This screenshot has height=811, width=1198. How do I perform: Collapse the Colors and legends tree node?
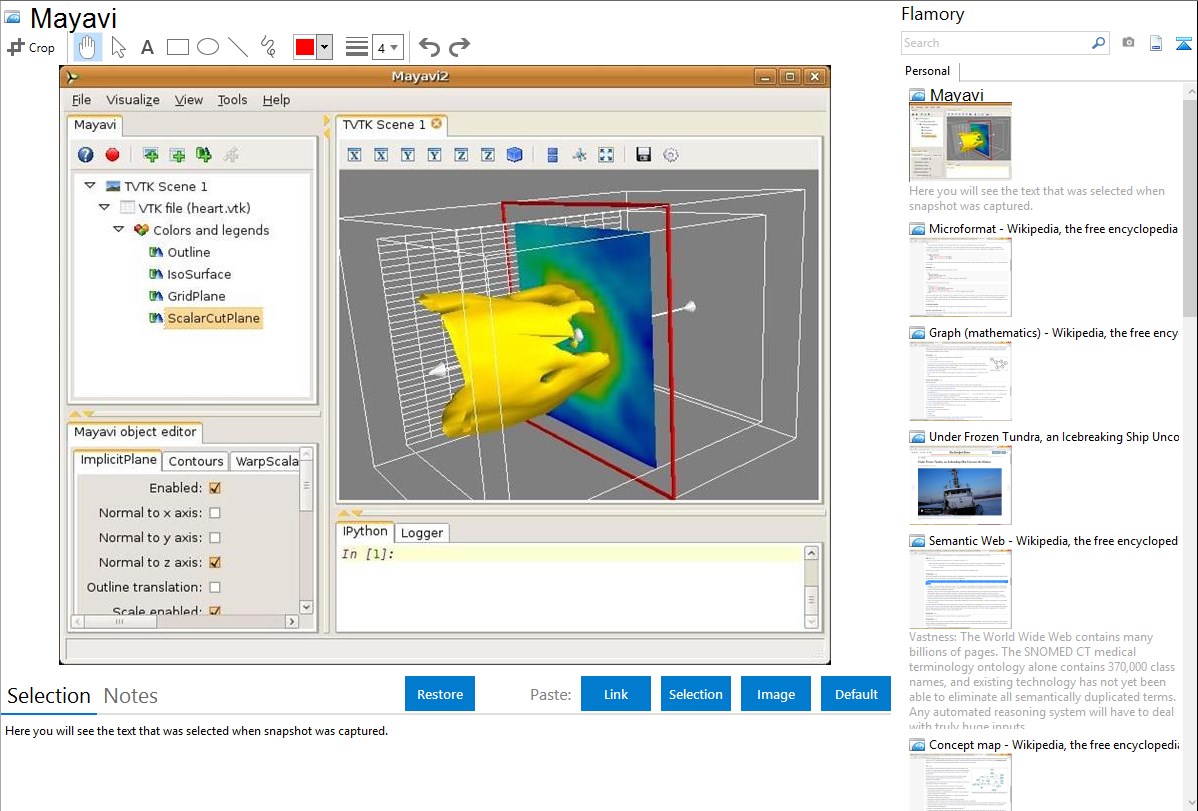(x=119, y=230)
